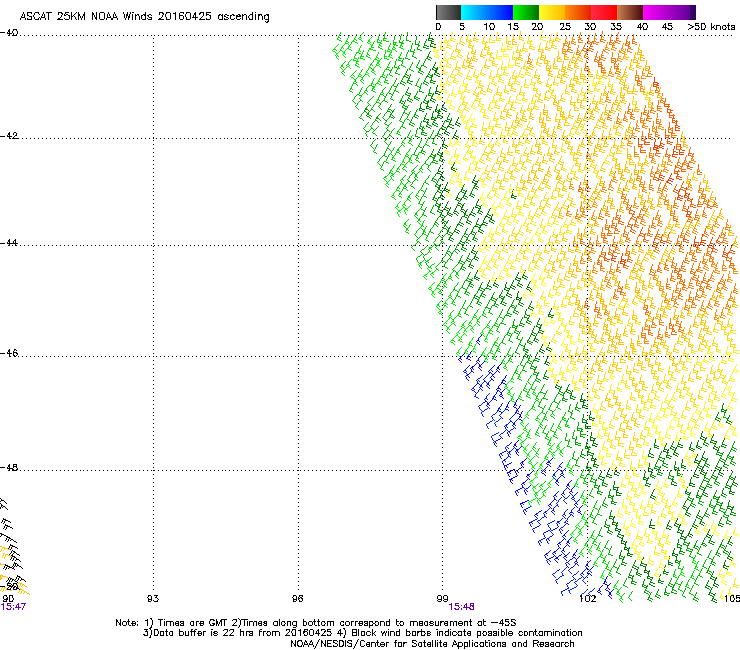Click the cyan-blue 5-15 knots color band
The image size is (740, 650).
pyautogui.click(x=487, y=12)
